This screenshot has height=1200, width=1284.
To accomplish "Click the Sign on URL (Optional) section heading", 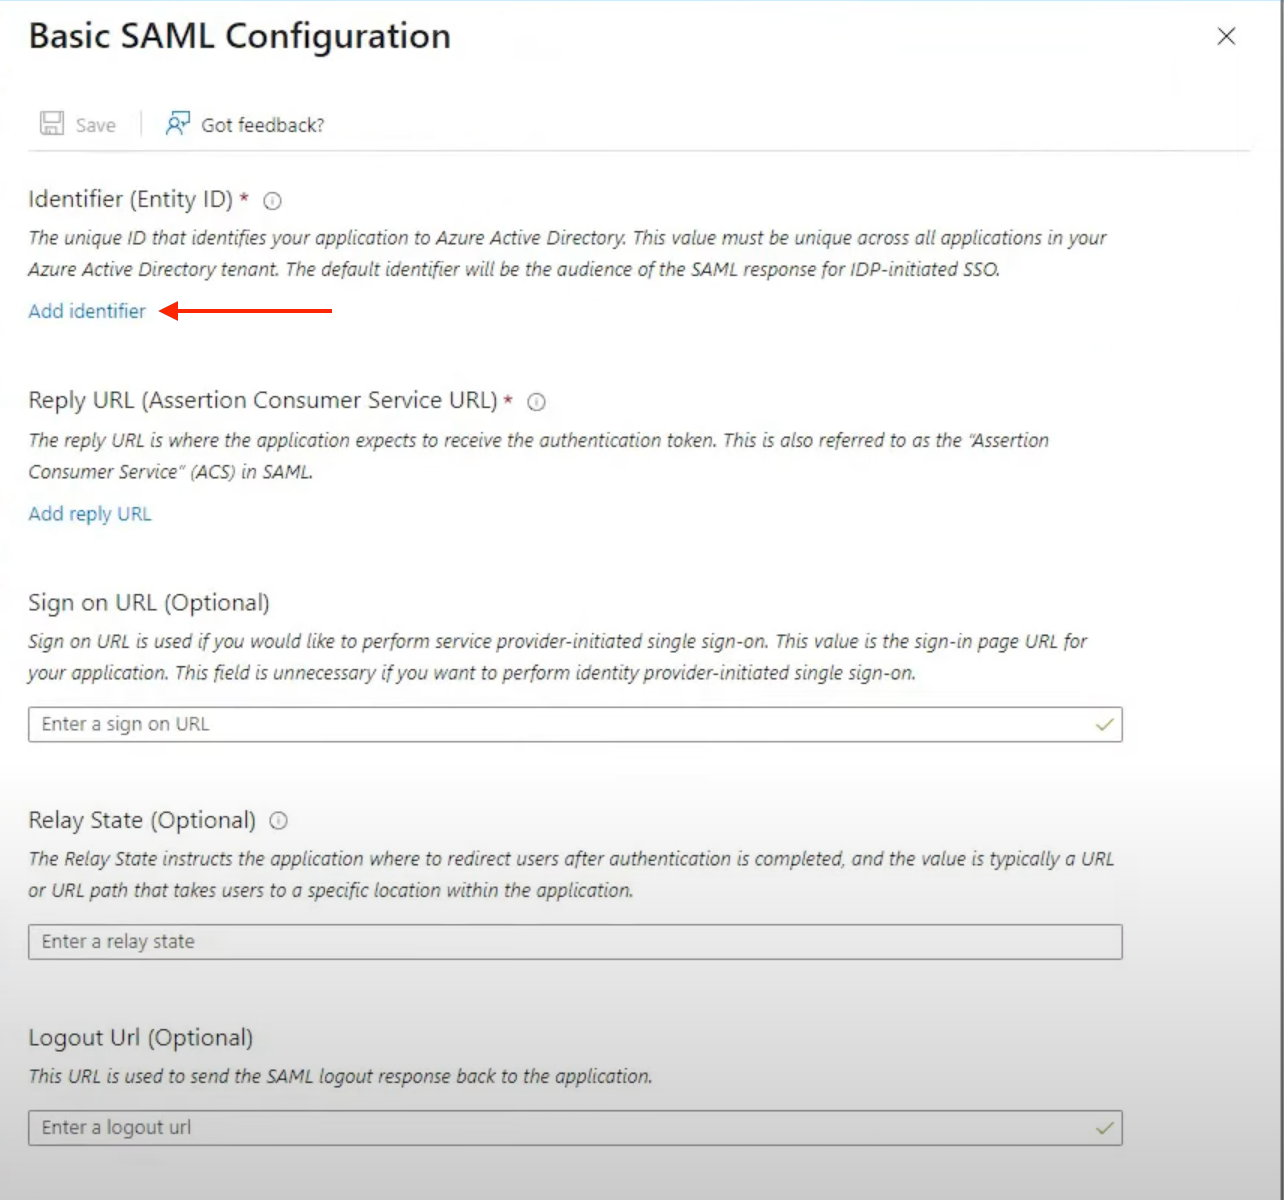I will point(148,602).
